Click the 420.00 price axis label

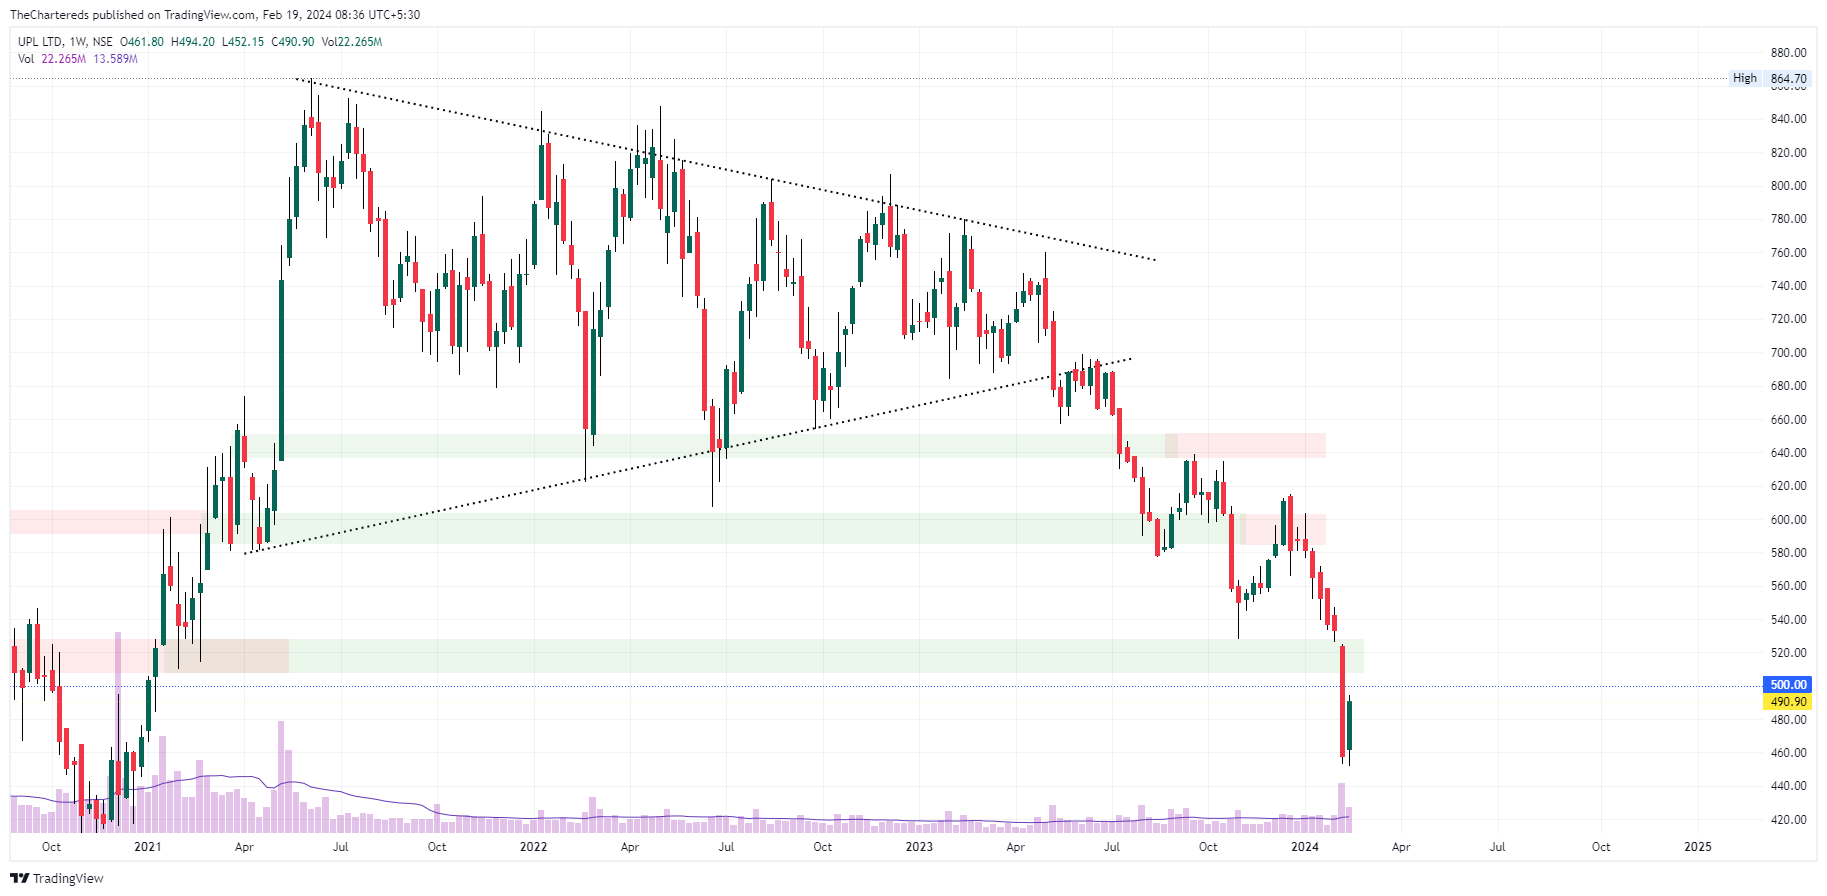coord(1788,820)
